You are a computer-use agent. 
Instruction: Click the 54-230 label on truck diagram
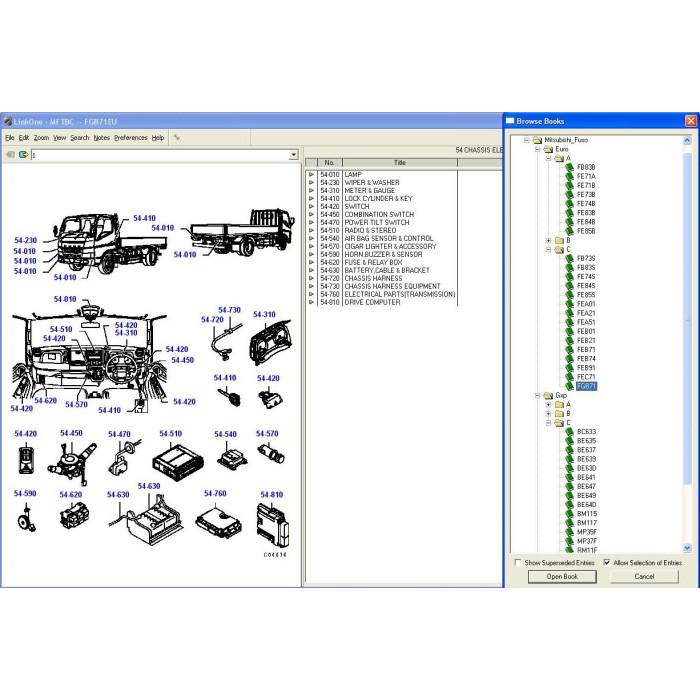pyautogui.click(x=25, y=240)
